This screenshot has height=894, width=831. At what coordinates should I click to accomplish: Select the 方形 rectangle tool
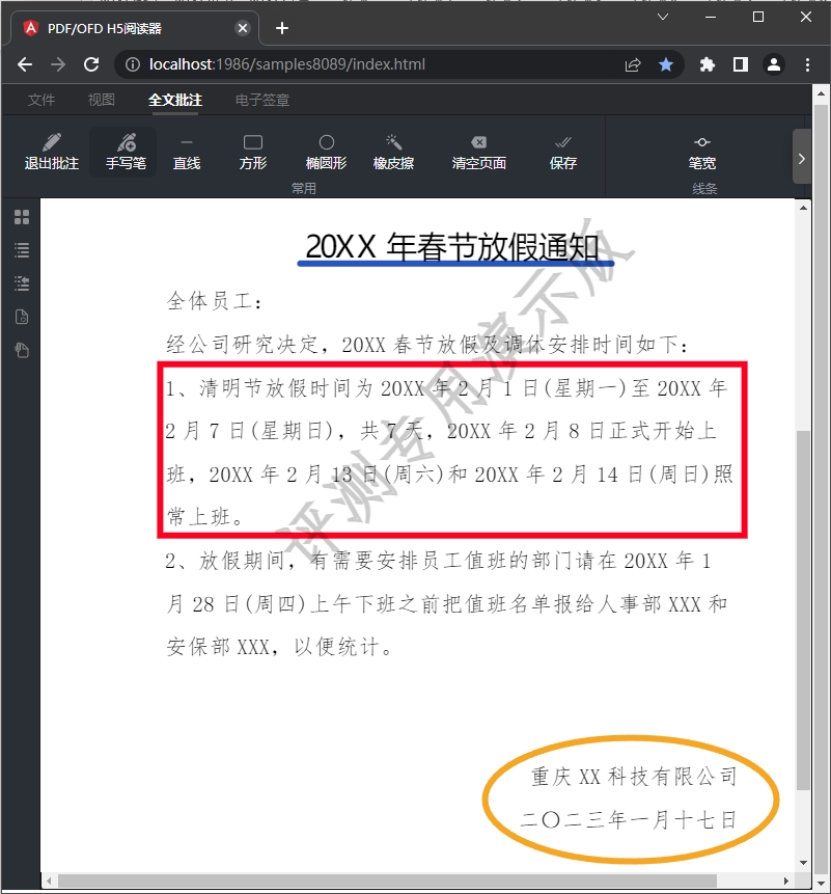pos(253,152)
